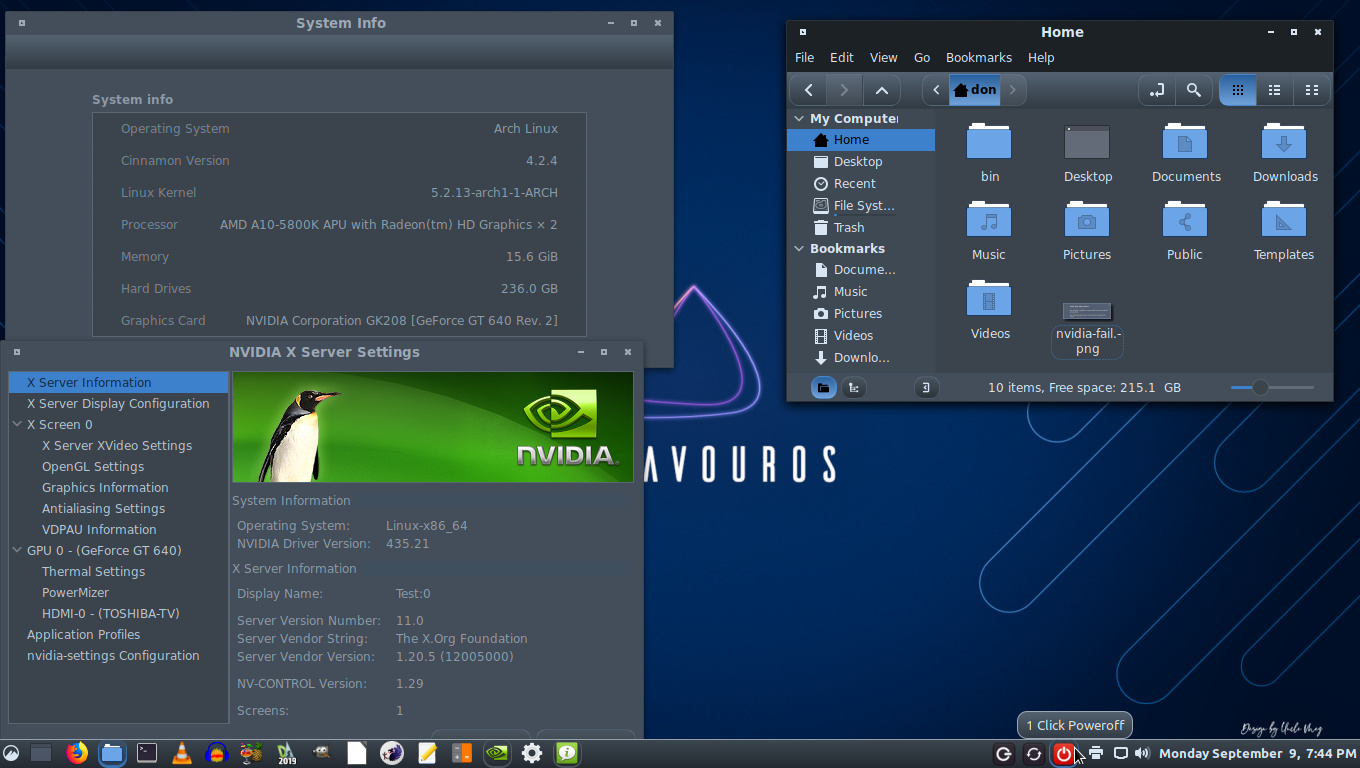Open the Bookmarks menu
Viewport: 1360px width, 768px height.
point(979,58)
